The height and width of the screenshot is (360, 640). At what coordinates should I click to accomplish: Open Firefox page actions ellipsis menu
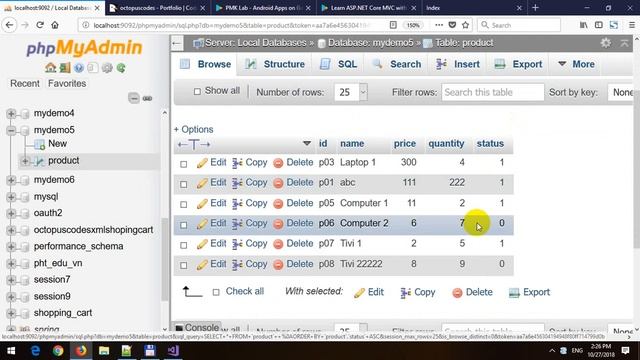[439, 25]
